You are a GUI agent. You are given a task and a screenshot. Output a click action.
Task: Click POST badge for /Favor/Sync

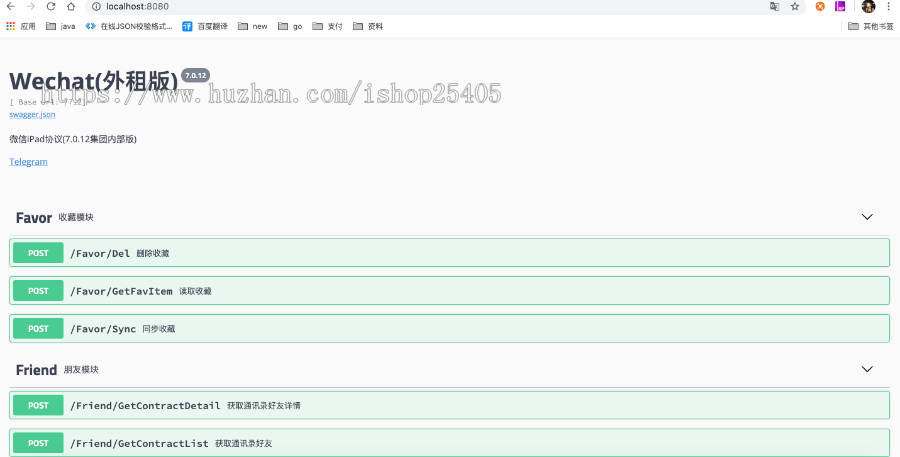click(x=38, y=329)
